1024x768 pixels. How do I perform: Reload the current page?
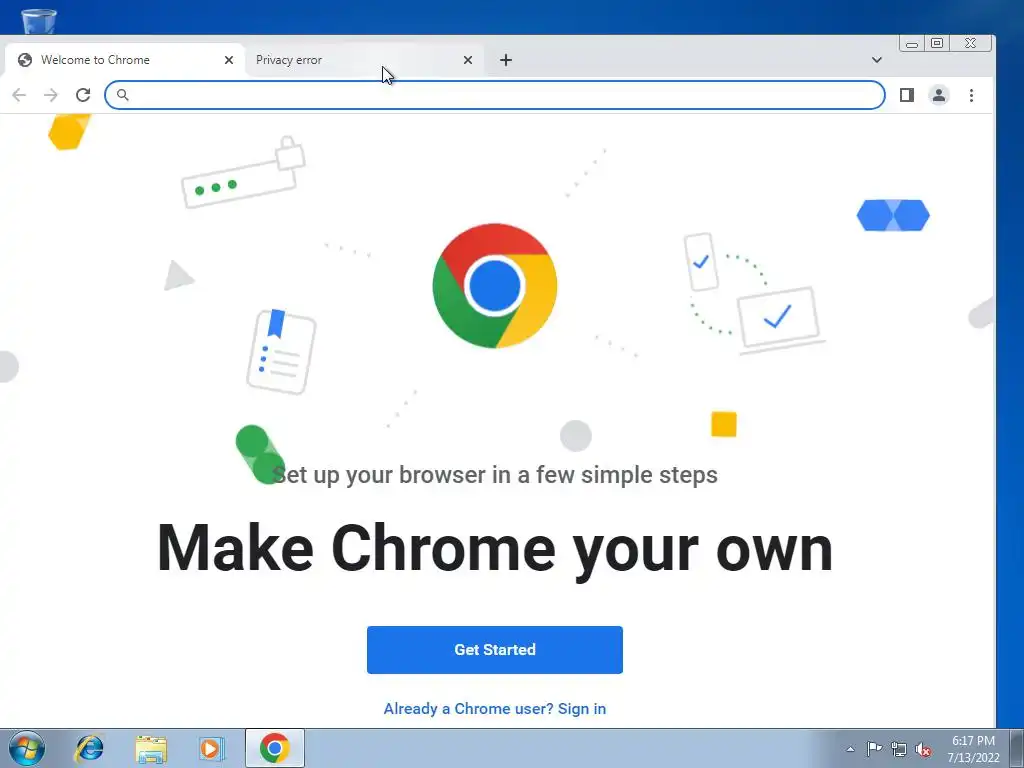pos(83,95)
